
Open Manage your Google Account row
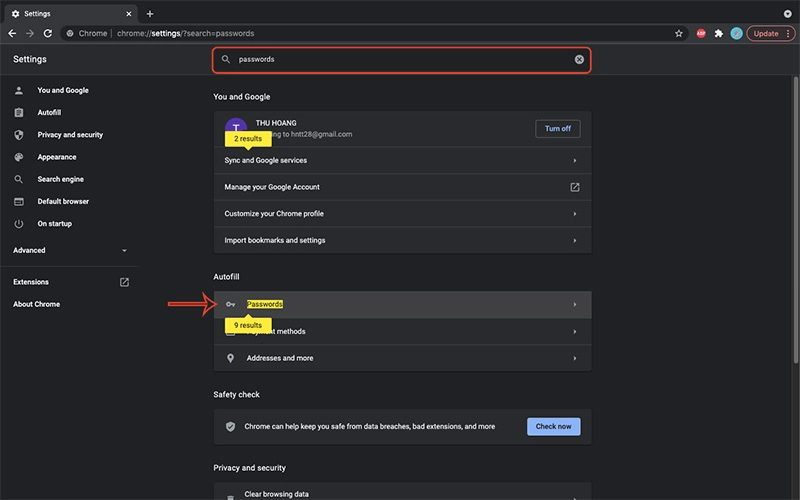(403, 187)
